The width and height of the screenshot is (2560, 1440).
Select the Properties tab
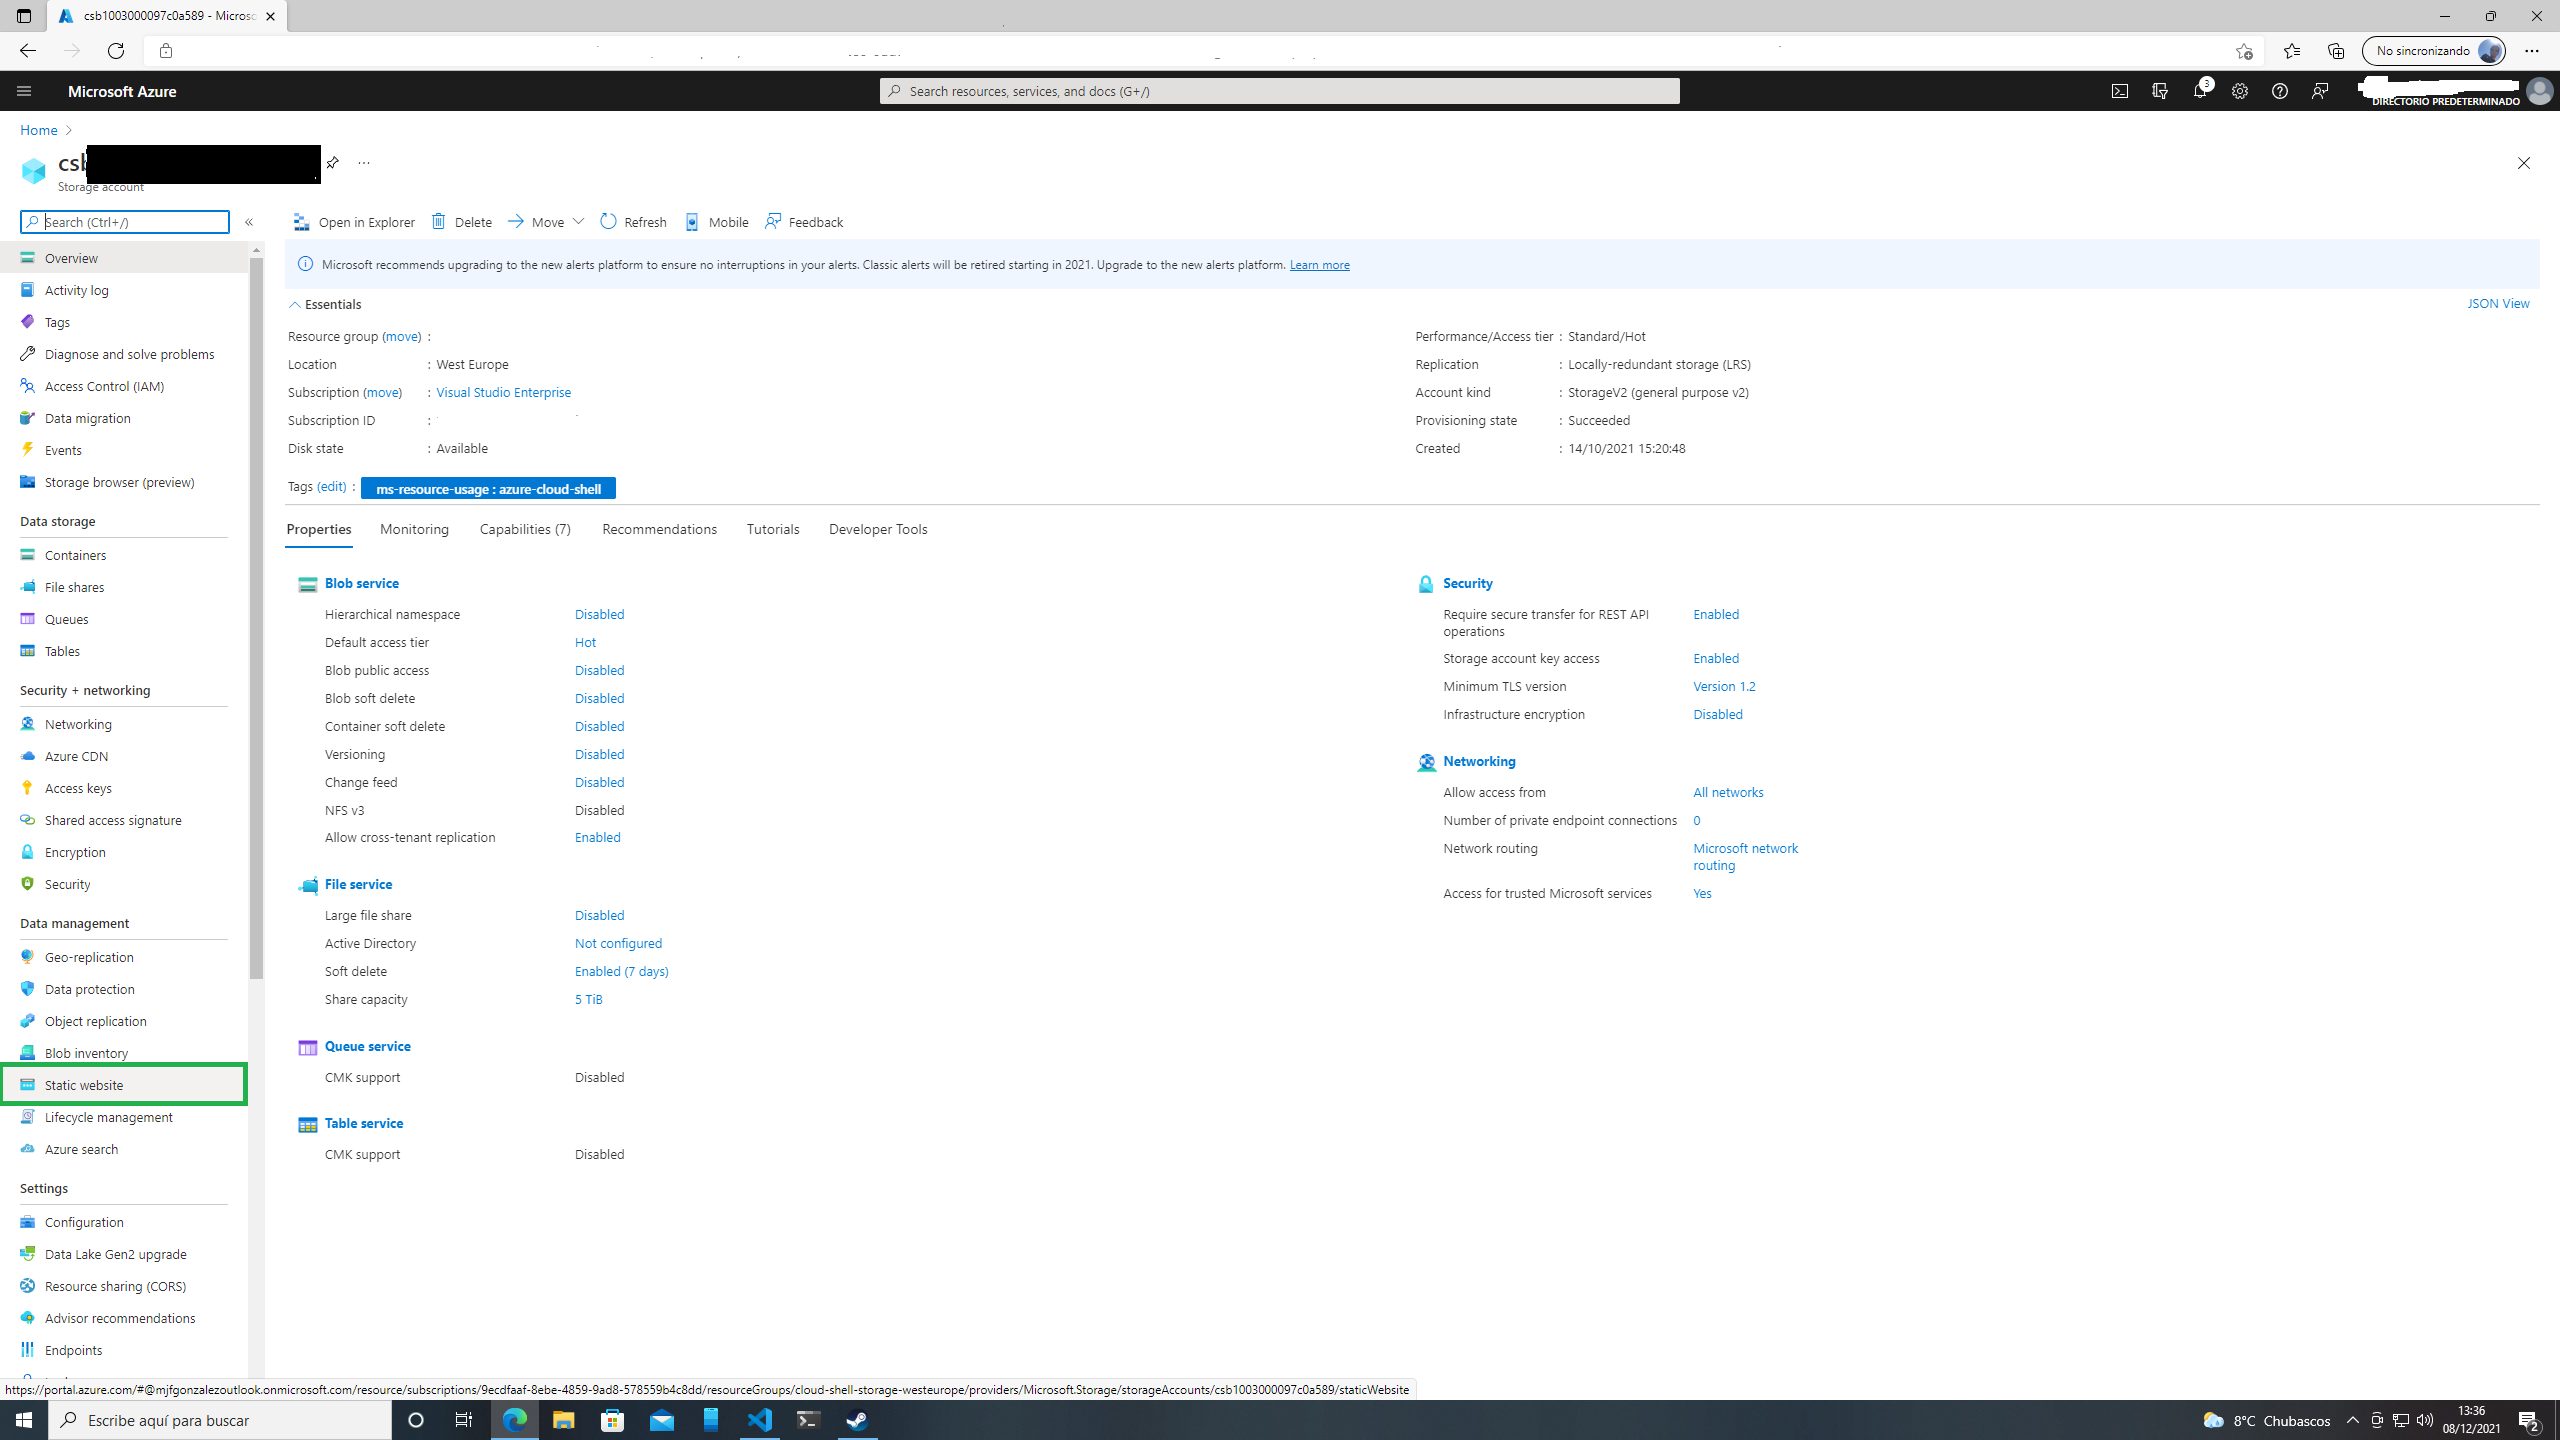(x=319, y=529)
